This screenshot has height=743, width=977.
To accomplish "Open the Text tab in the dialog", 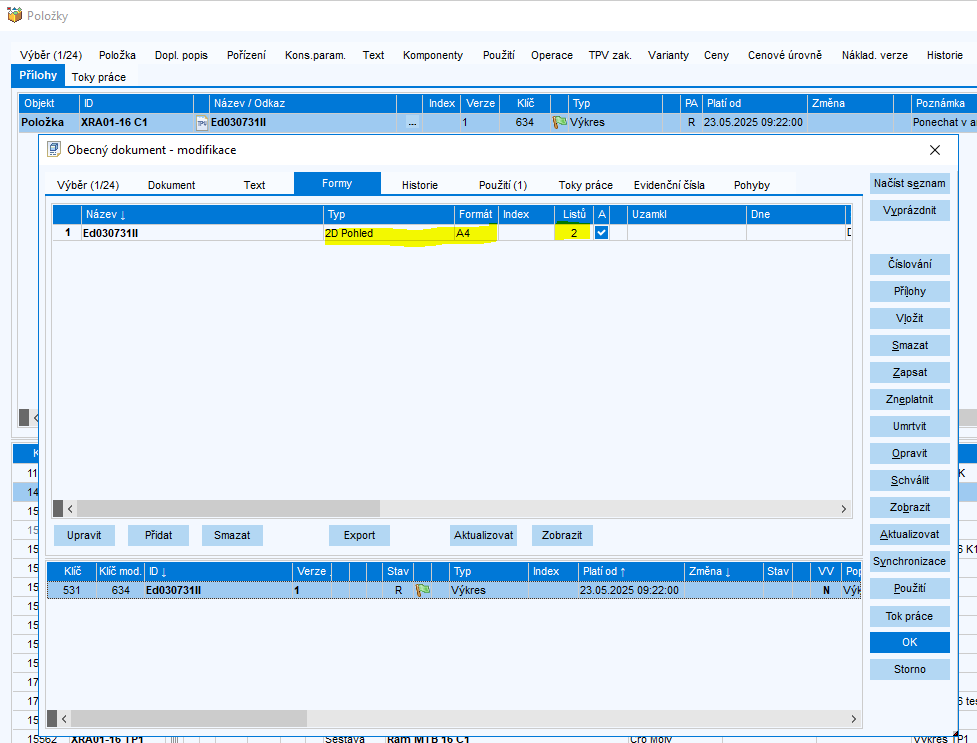I will (x=254, y=185).
